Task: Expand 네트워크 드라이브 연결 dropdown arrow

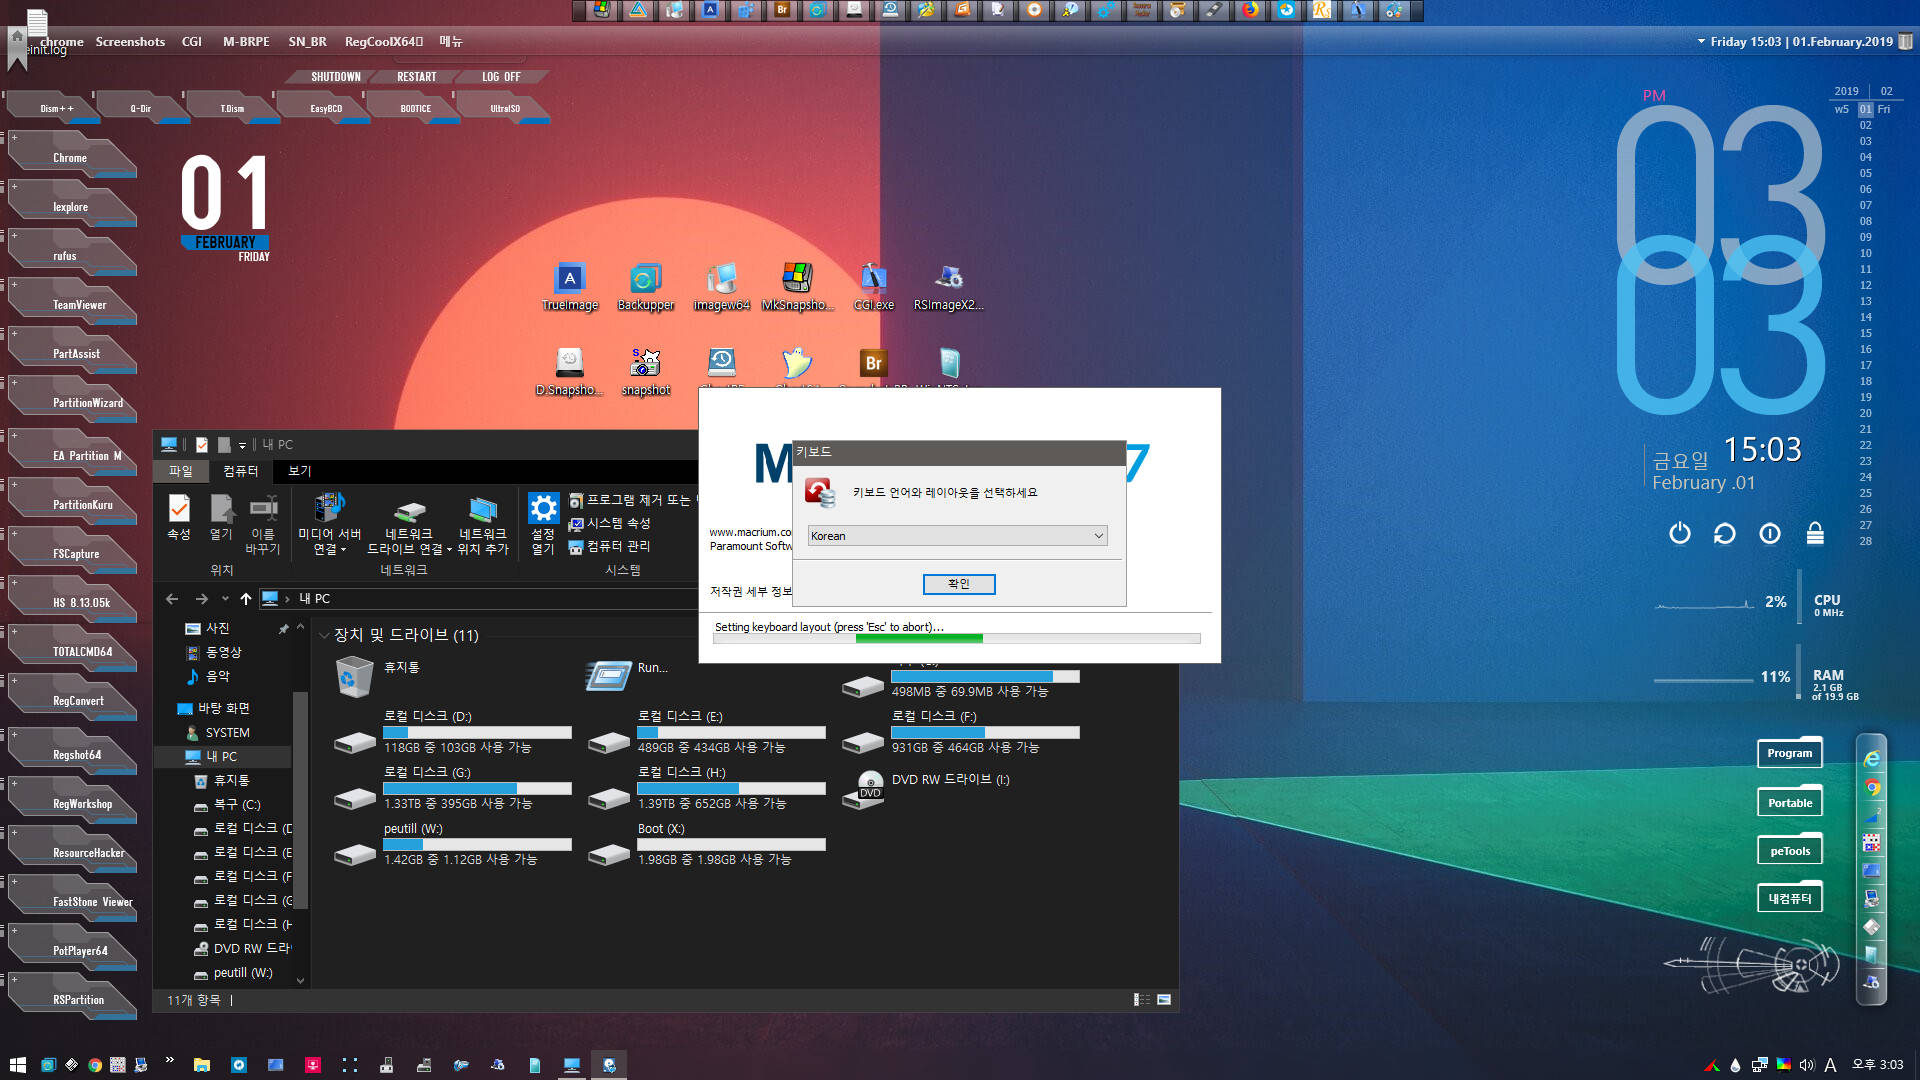Action: pos(449,550)
